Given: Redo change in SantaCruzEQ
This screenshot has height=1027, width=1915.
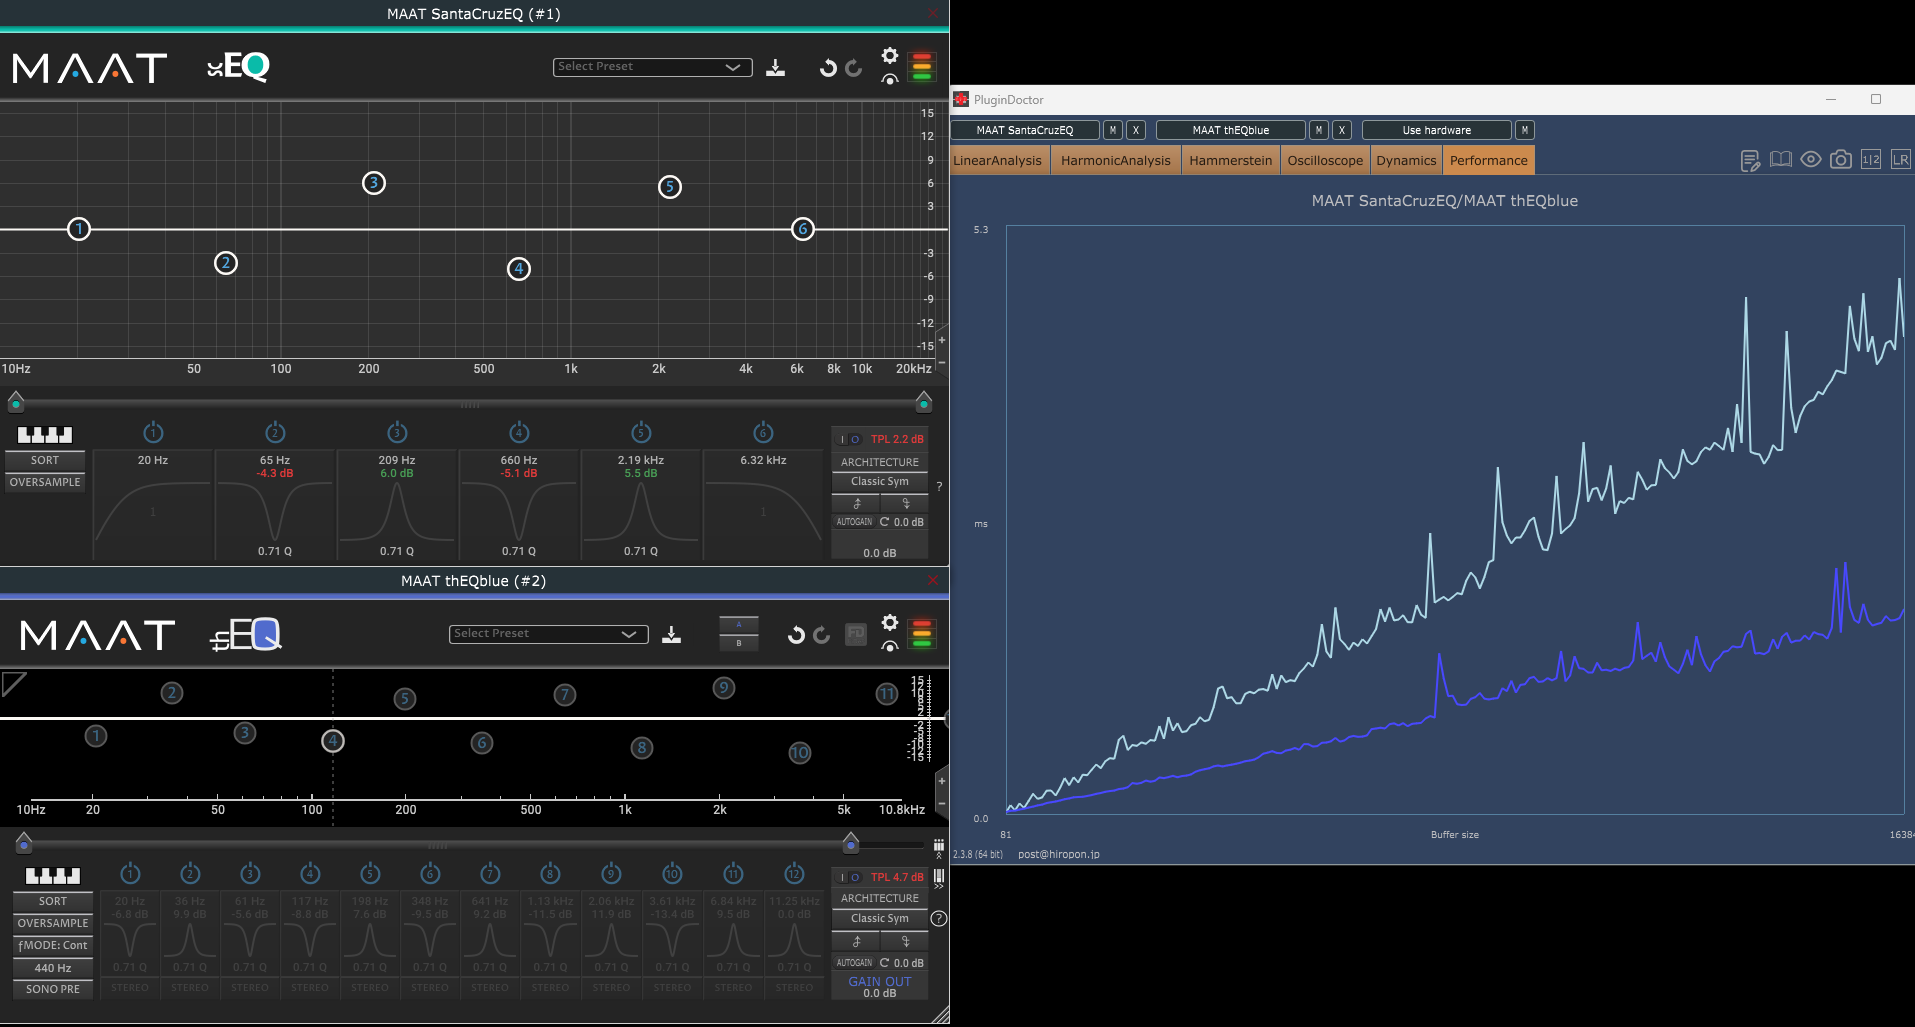Looking at the screenshot, I should 853,68.
